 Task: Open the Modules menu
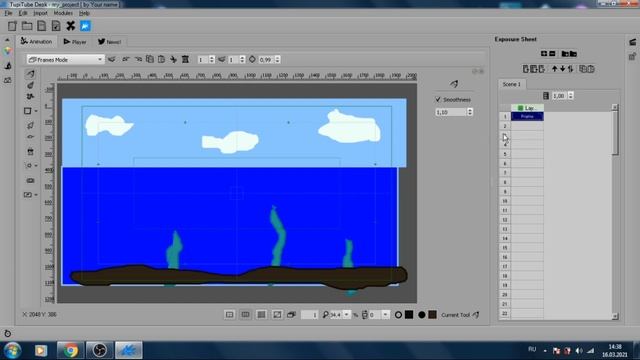click(x=63, y=13)
